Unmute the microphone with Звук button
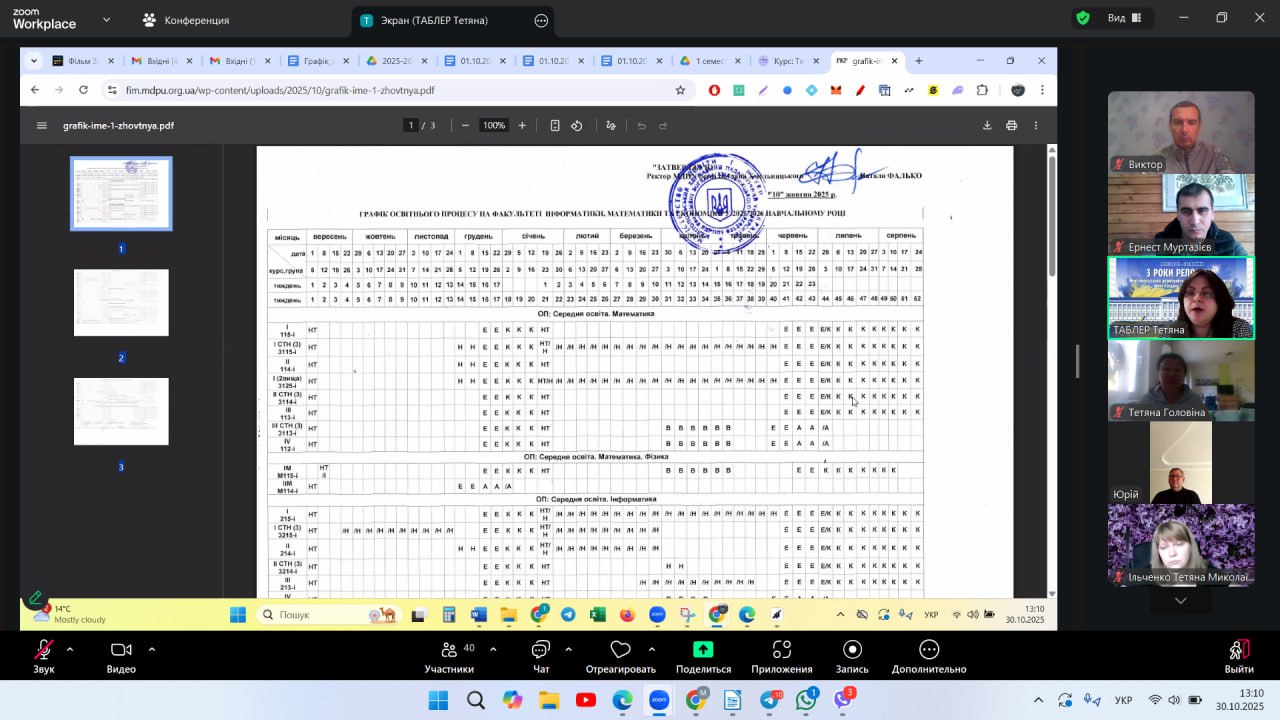 (x=44, y=655)
